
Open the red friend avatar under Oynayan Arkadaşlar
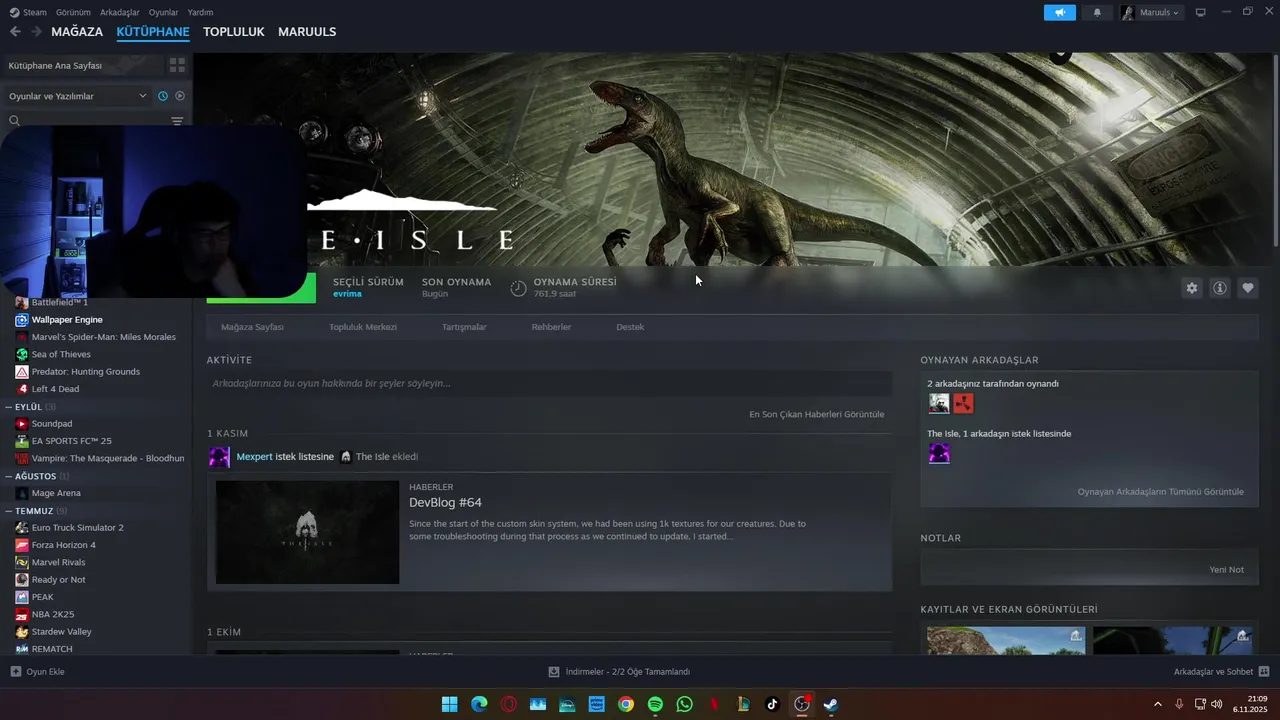point(963,403)
